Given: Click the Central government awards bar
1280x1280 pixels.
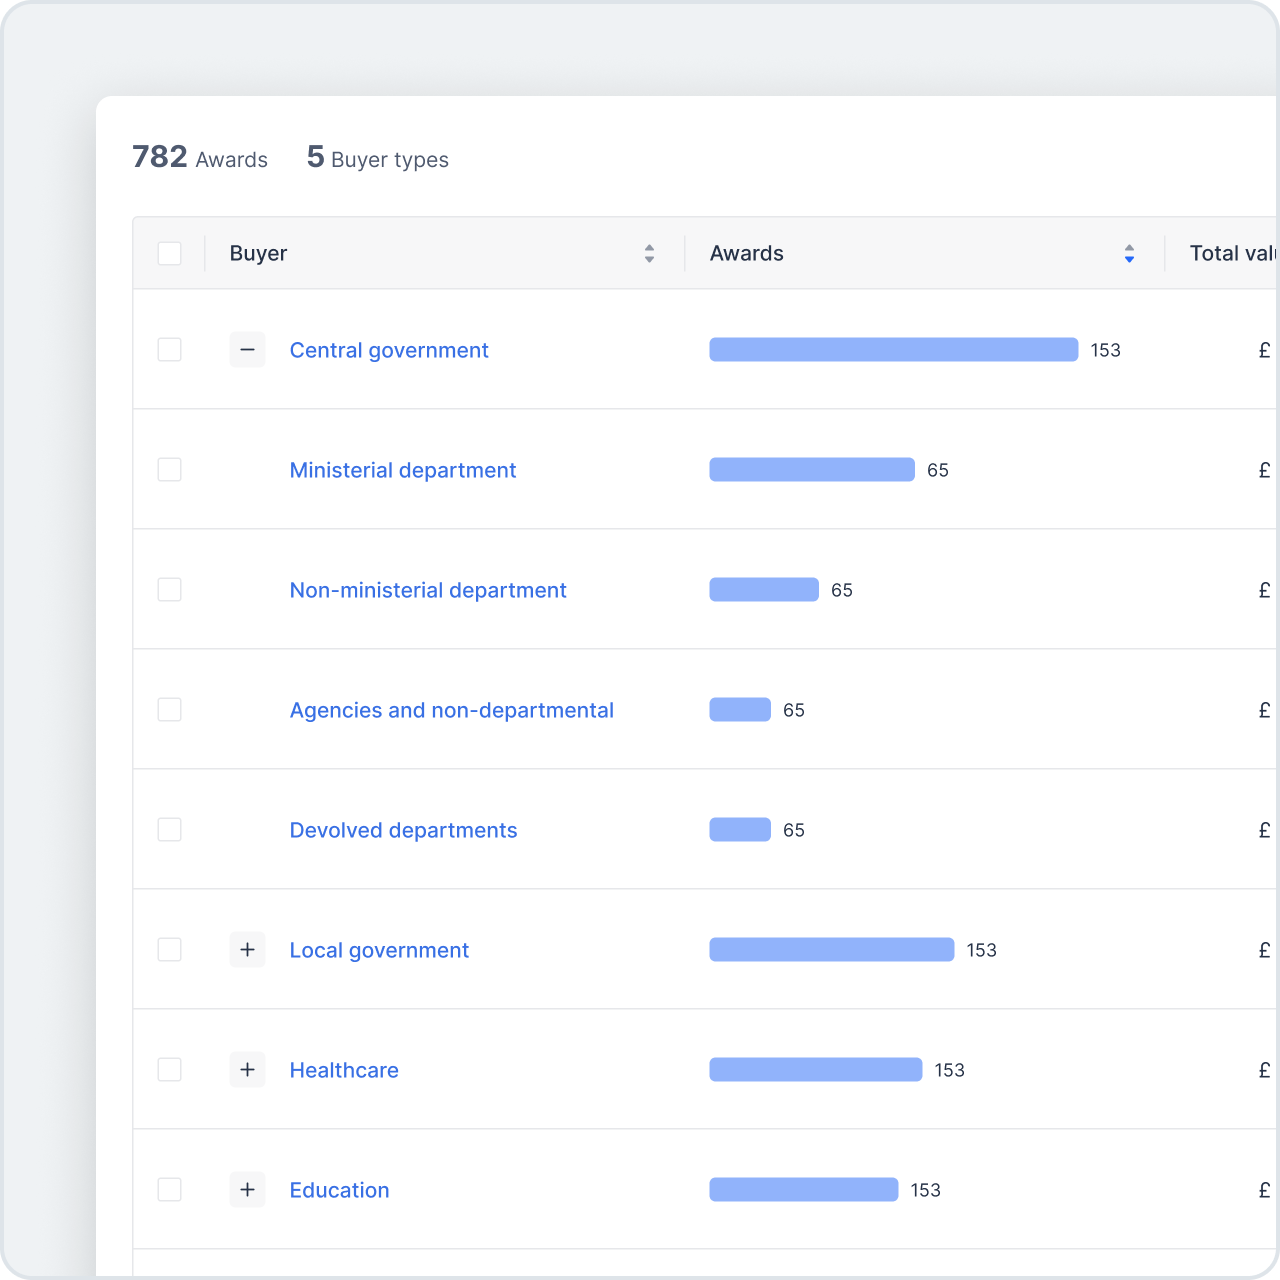Looking at the screenshot, I should click(x=893, y=349).
